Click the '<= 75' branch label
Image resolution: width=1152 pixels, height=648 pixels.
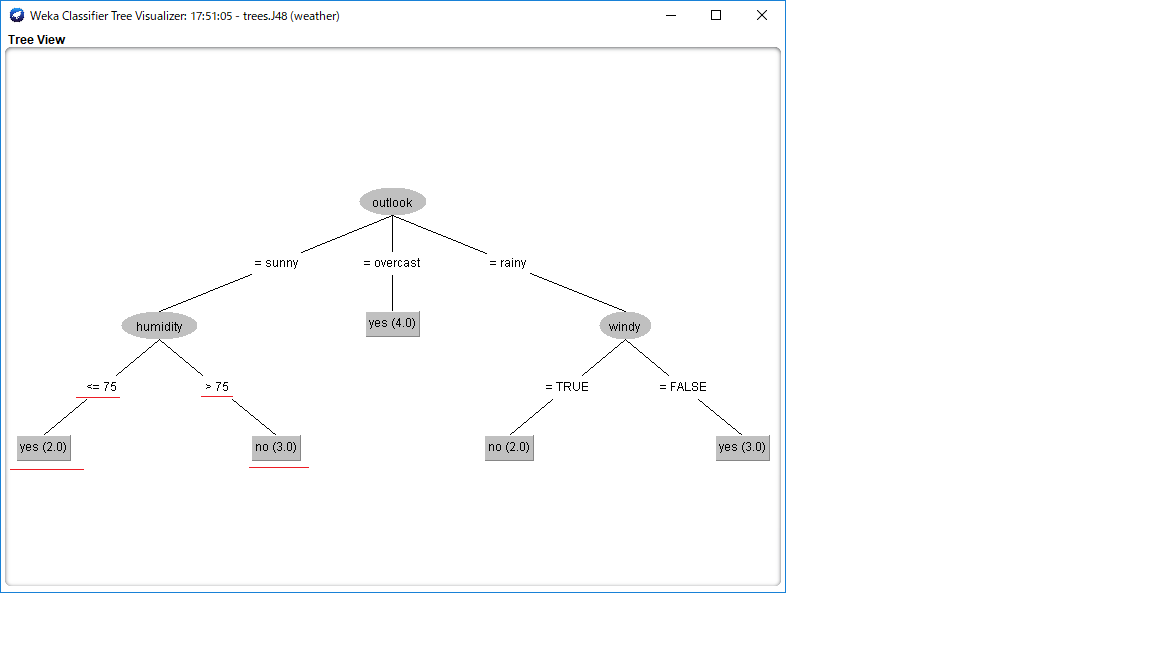(101, 387)
